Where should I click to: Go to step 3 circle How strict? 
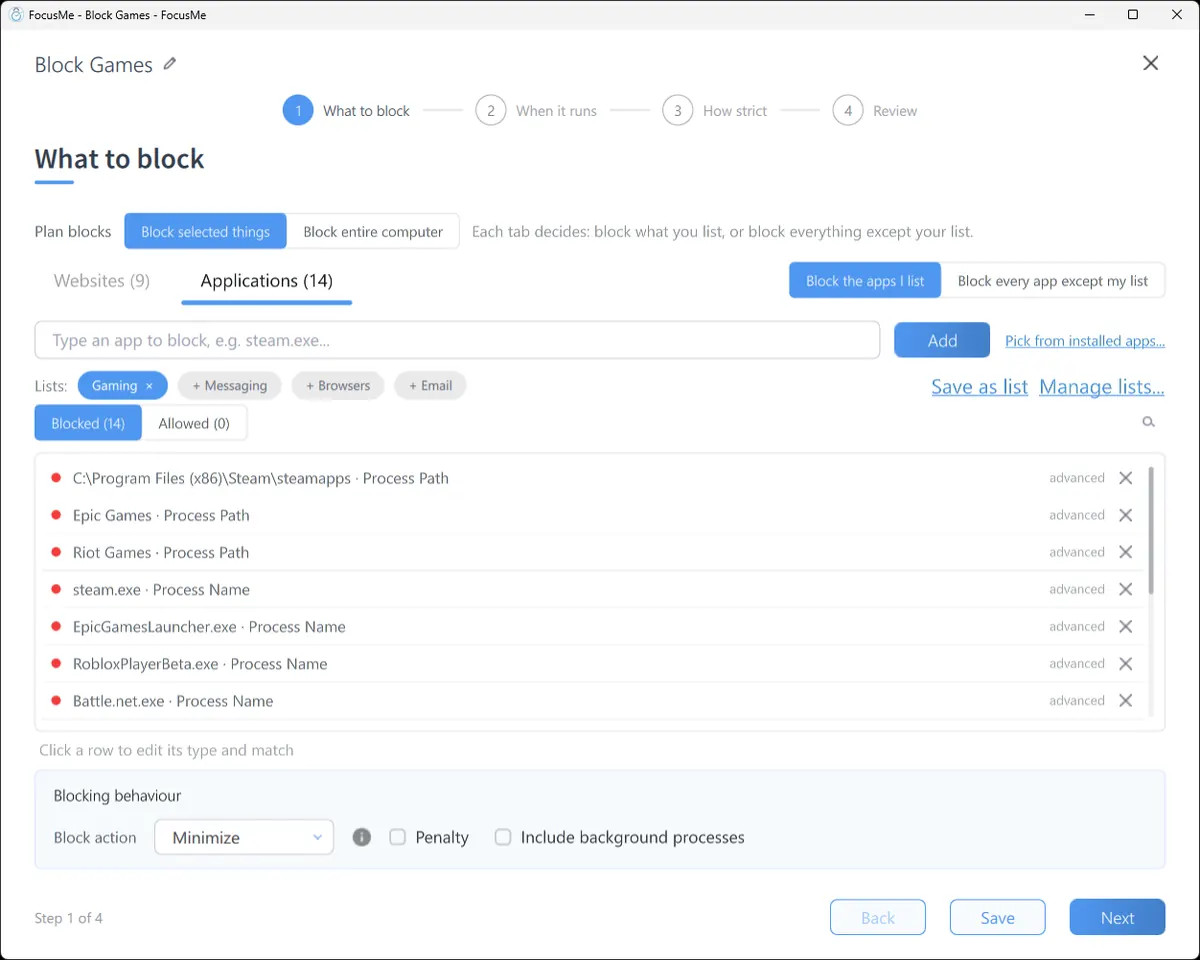tap(678, 110)
